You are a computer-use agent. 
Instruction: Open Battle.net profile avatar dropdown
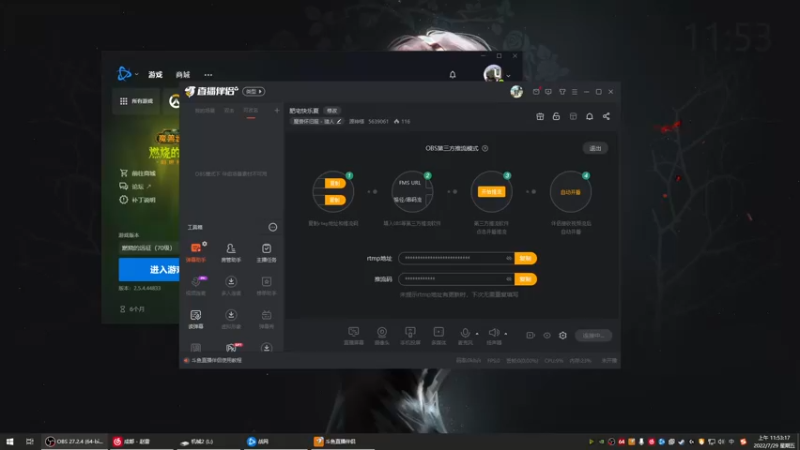coord(496,74)
